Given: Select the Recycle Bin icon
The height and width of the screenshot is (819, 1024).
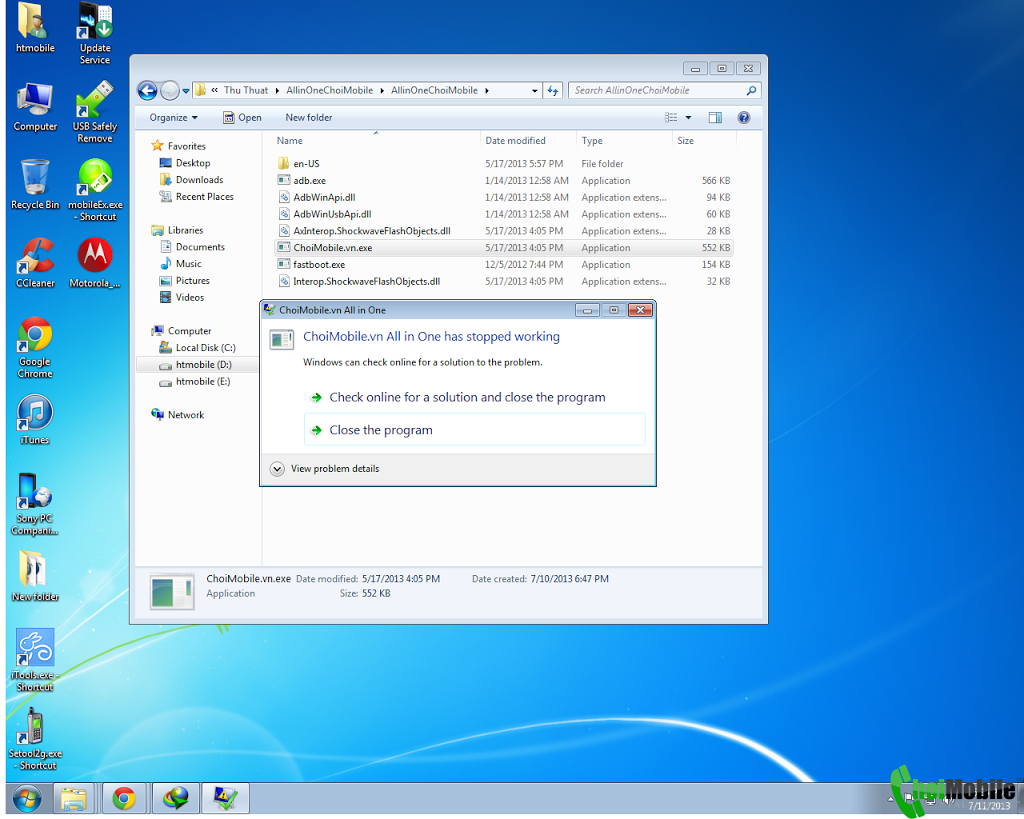Looking at the screenshot, I should pos(35,184).
